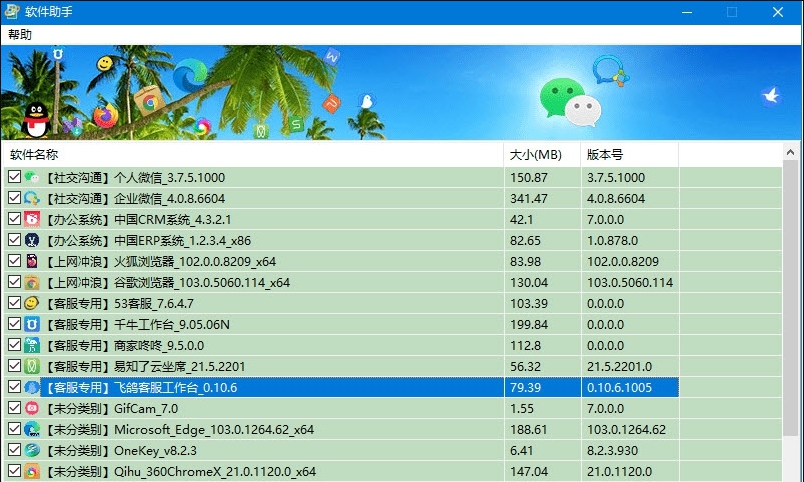Click version value 1.0.878.0
This screenshot has height=482, width=804.
pyautogui.click(x=612, y=241)
